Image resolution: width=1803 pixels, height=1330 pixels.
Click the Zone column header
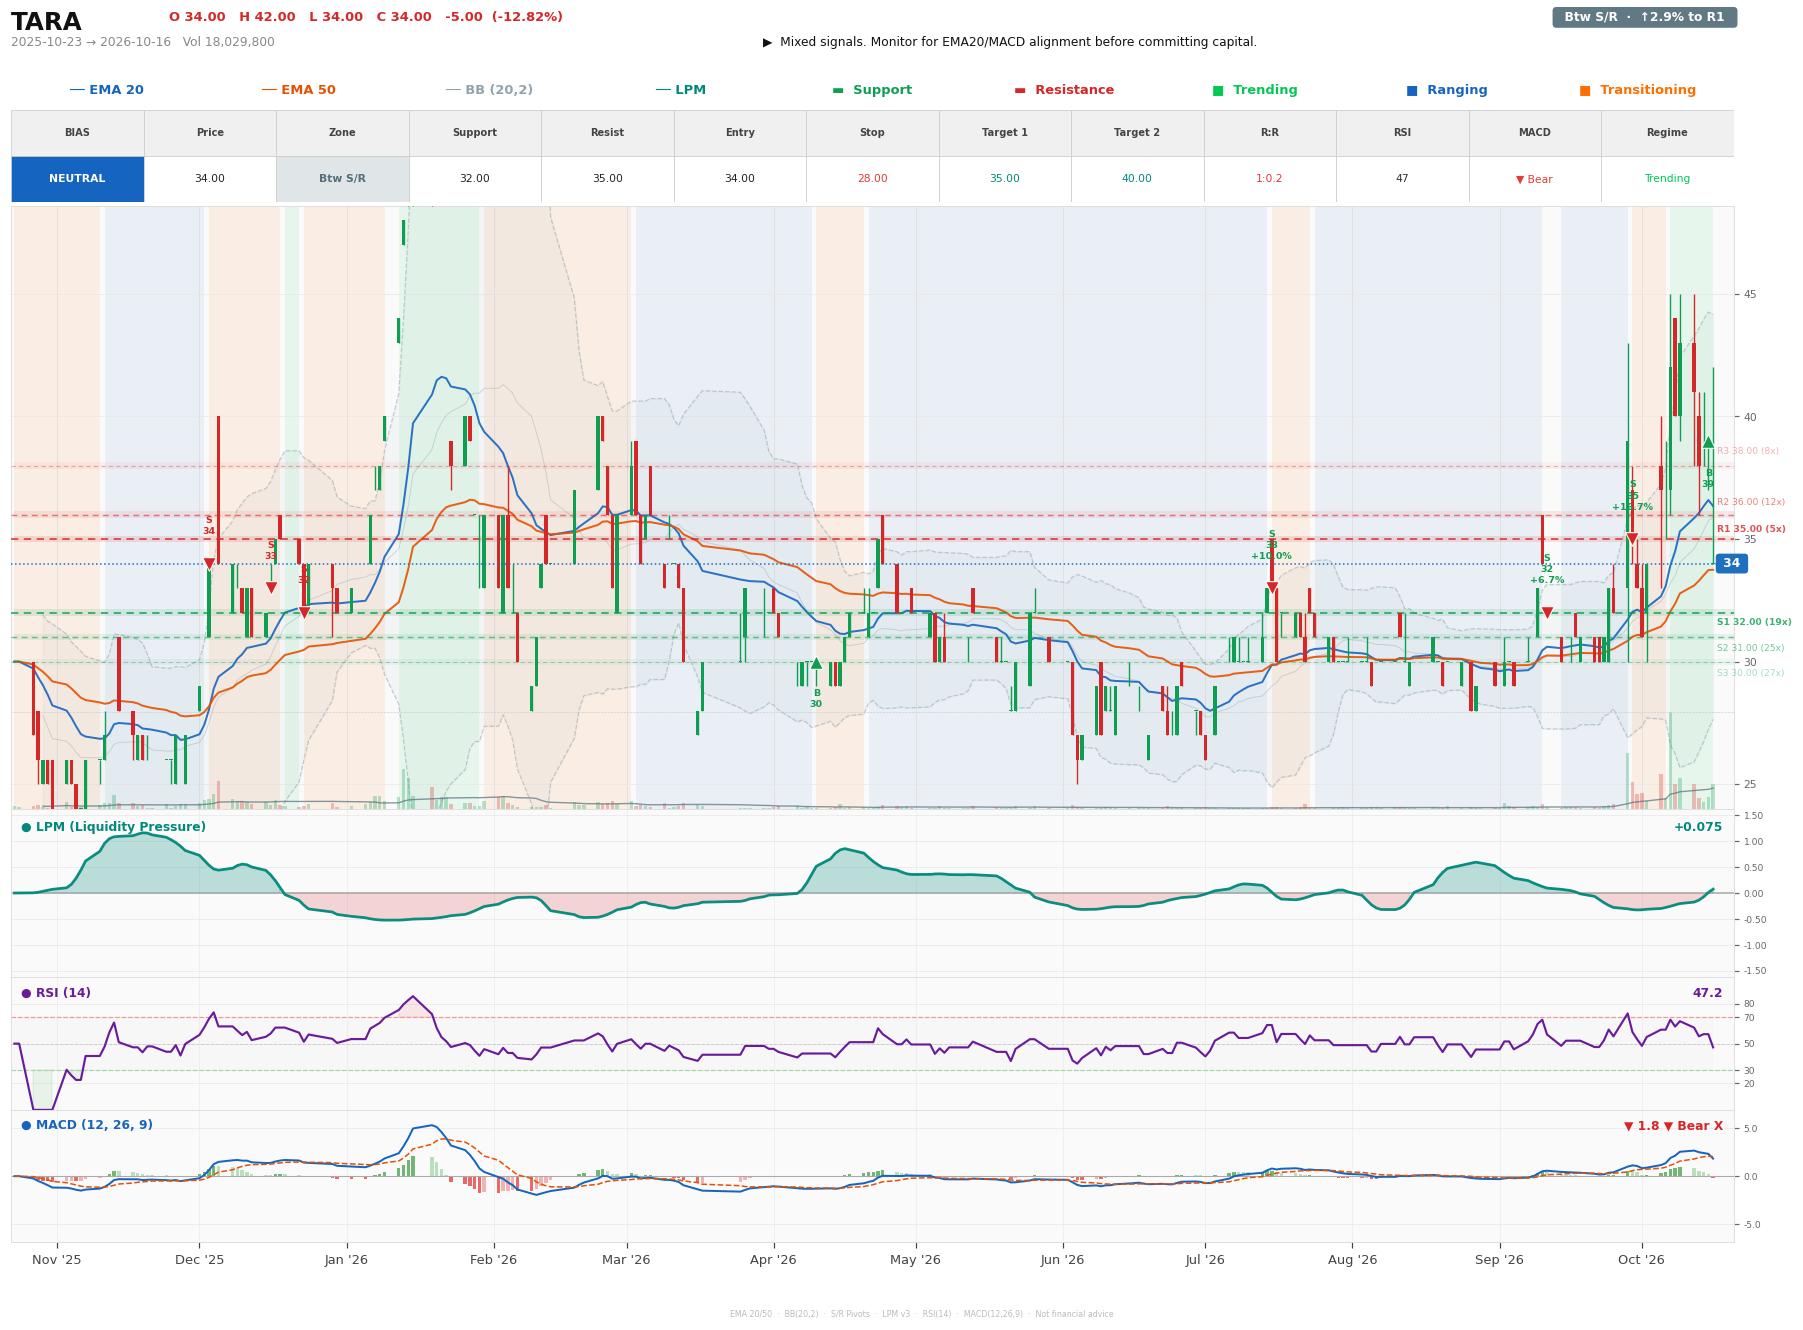342,133
